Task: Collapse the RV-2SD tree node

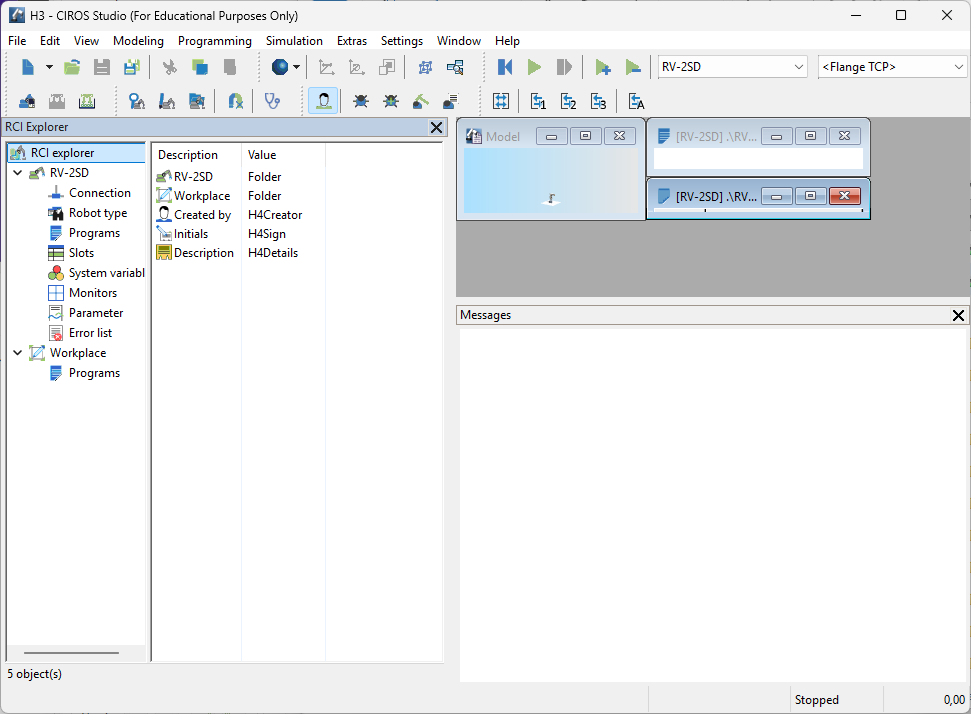Action: (x=17, y=173)
